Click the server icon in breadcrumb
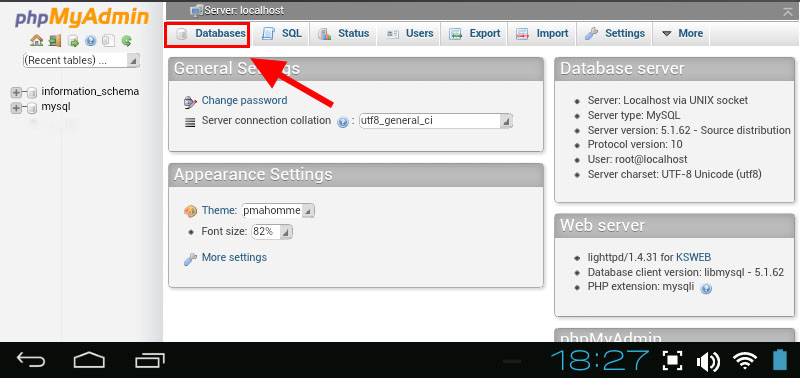The width and height of the screenshot is (800, 378). click(x=196, y=10)
